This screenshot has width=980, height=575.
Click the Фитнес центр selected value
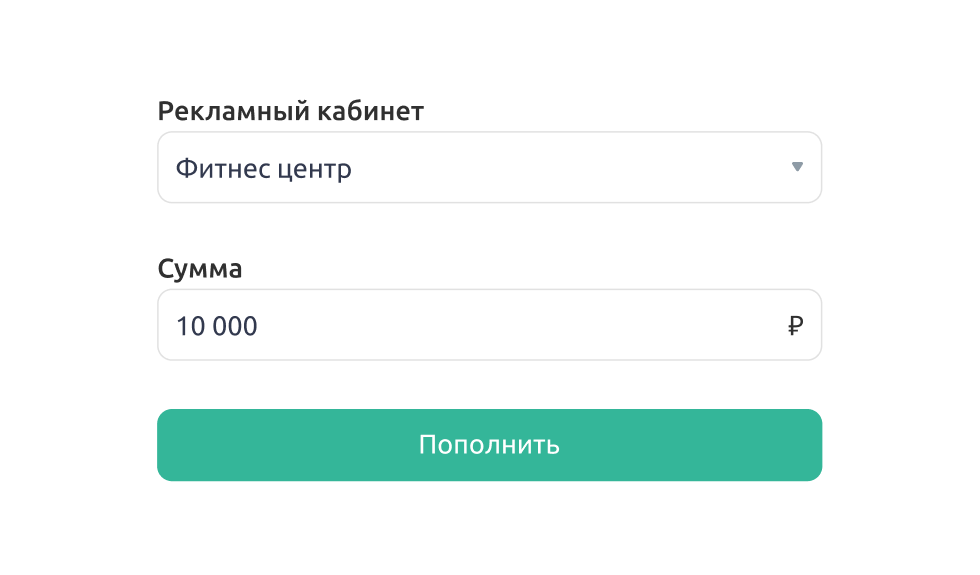tap(264, 169)
